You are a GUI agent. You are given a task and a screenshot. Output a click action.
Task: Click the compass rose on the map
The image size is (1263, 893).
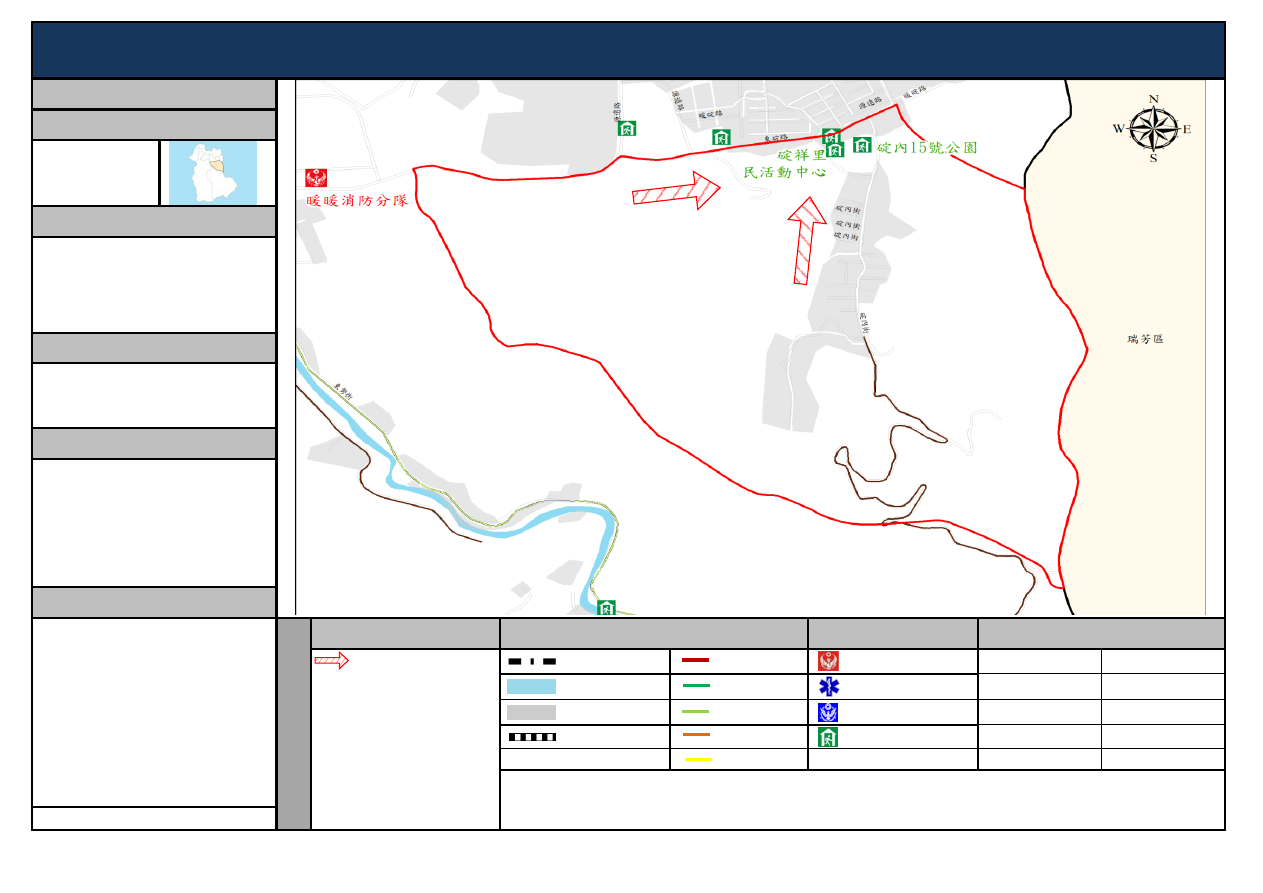(1154, 129)
